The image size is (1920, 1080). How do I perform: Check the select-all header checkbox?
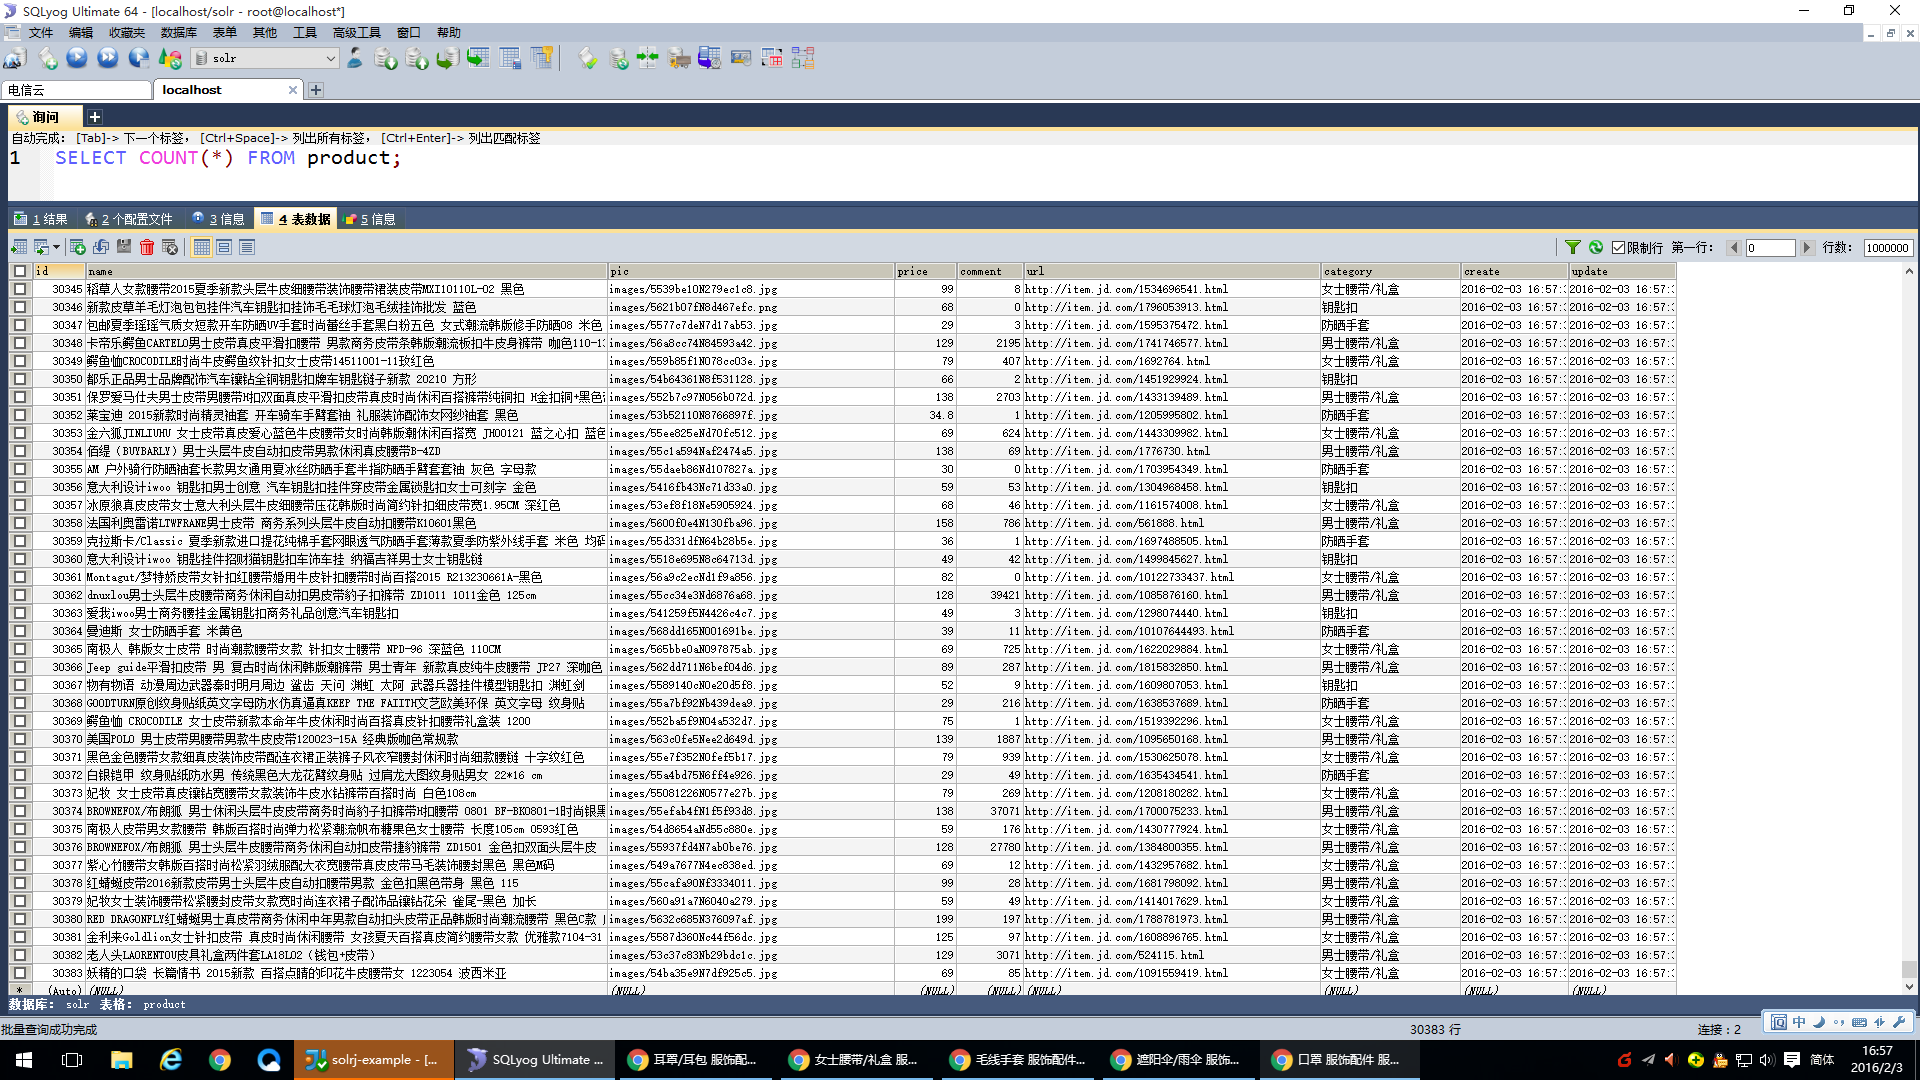click(20, 271)
